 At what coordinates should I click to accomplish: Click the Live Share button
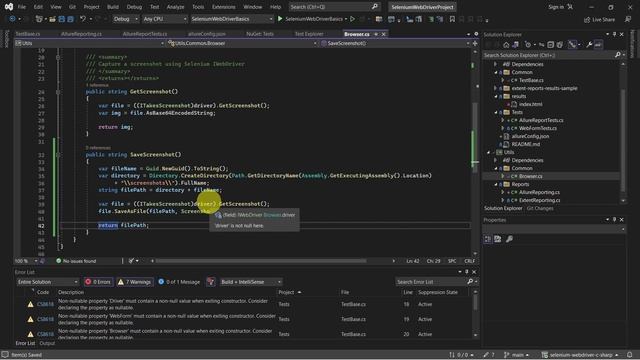tap(599, 19)
